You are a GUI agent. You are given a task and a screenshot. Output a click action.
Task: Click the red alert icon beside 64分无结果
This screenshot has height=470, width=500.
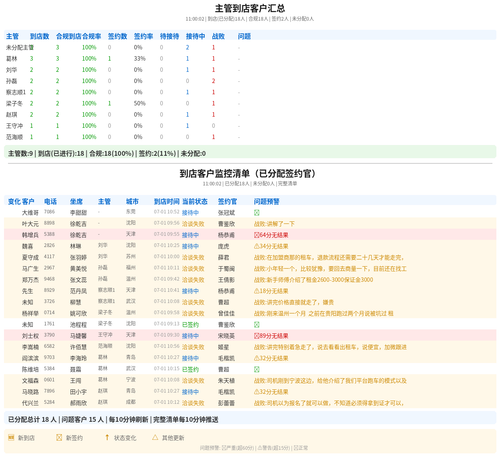point(256,235)
